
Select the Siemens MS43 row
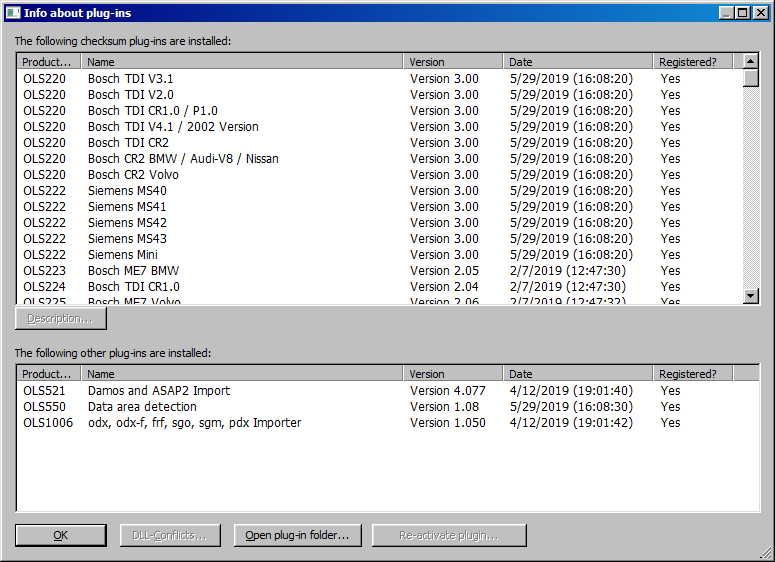pyautogui.click(x=380, y=238)
